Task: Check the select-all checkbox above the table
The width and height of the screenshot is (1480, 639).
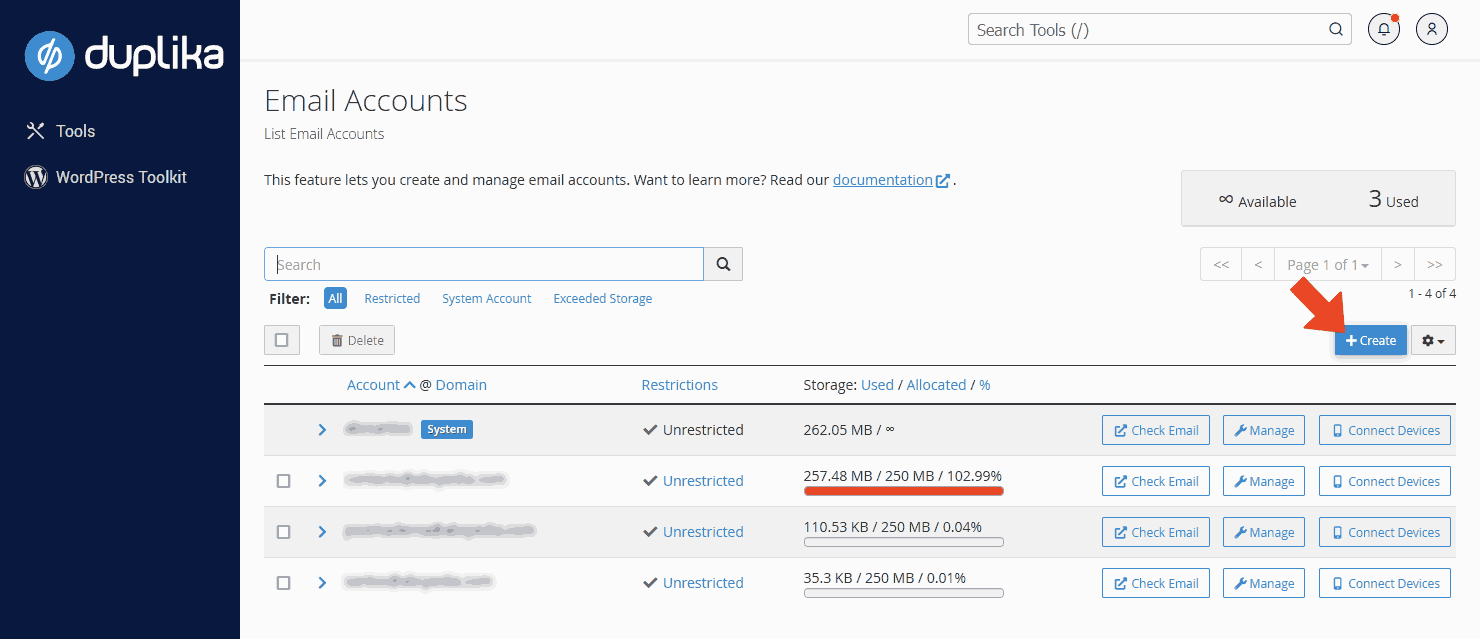Action: click(x=281, y=339)
